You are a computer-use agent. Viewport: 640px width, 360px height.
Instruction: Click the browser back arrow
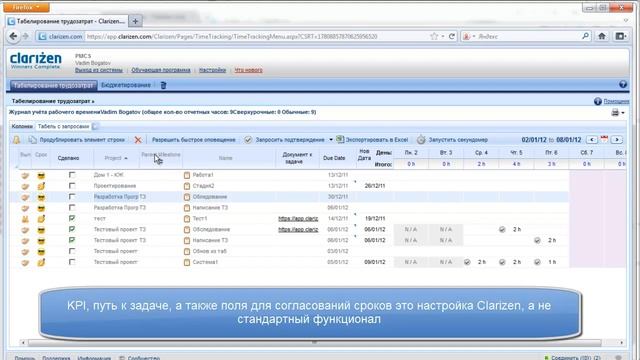[x=13, y=36]
